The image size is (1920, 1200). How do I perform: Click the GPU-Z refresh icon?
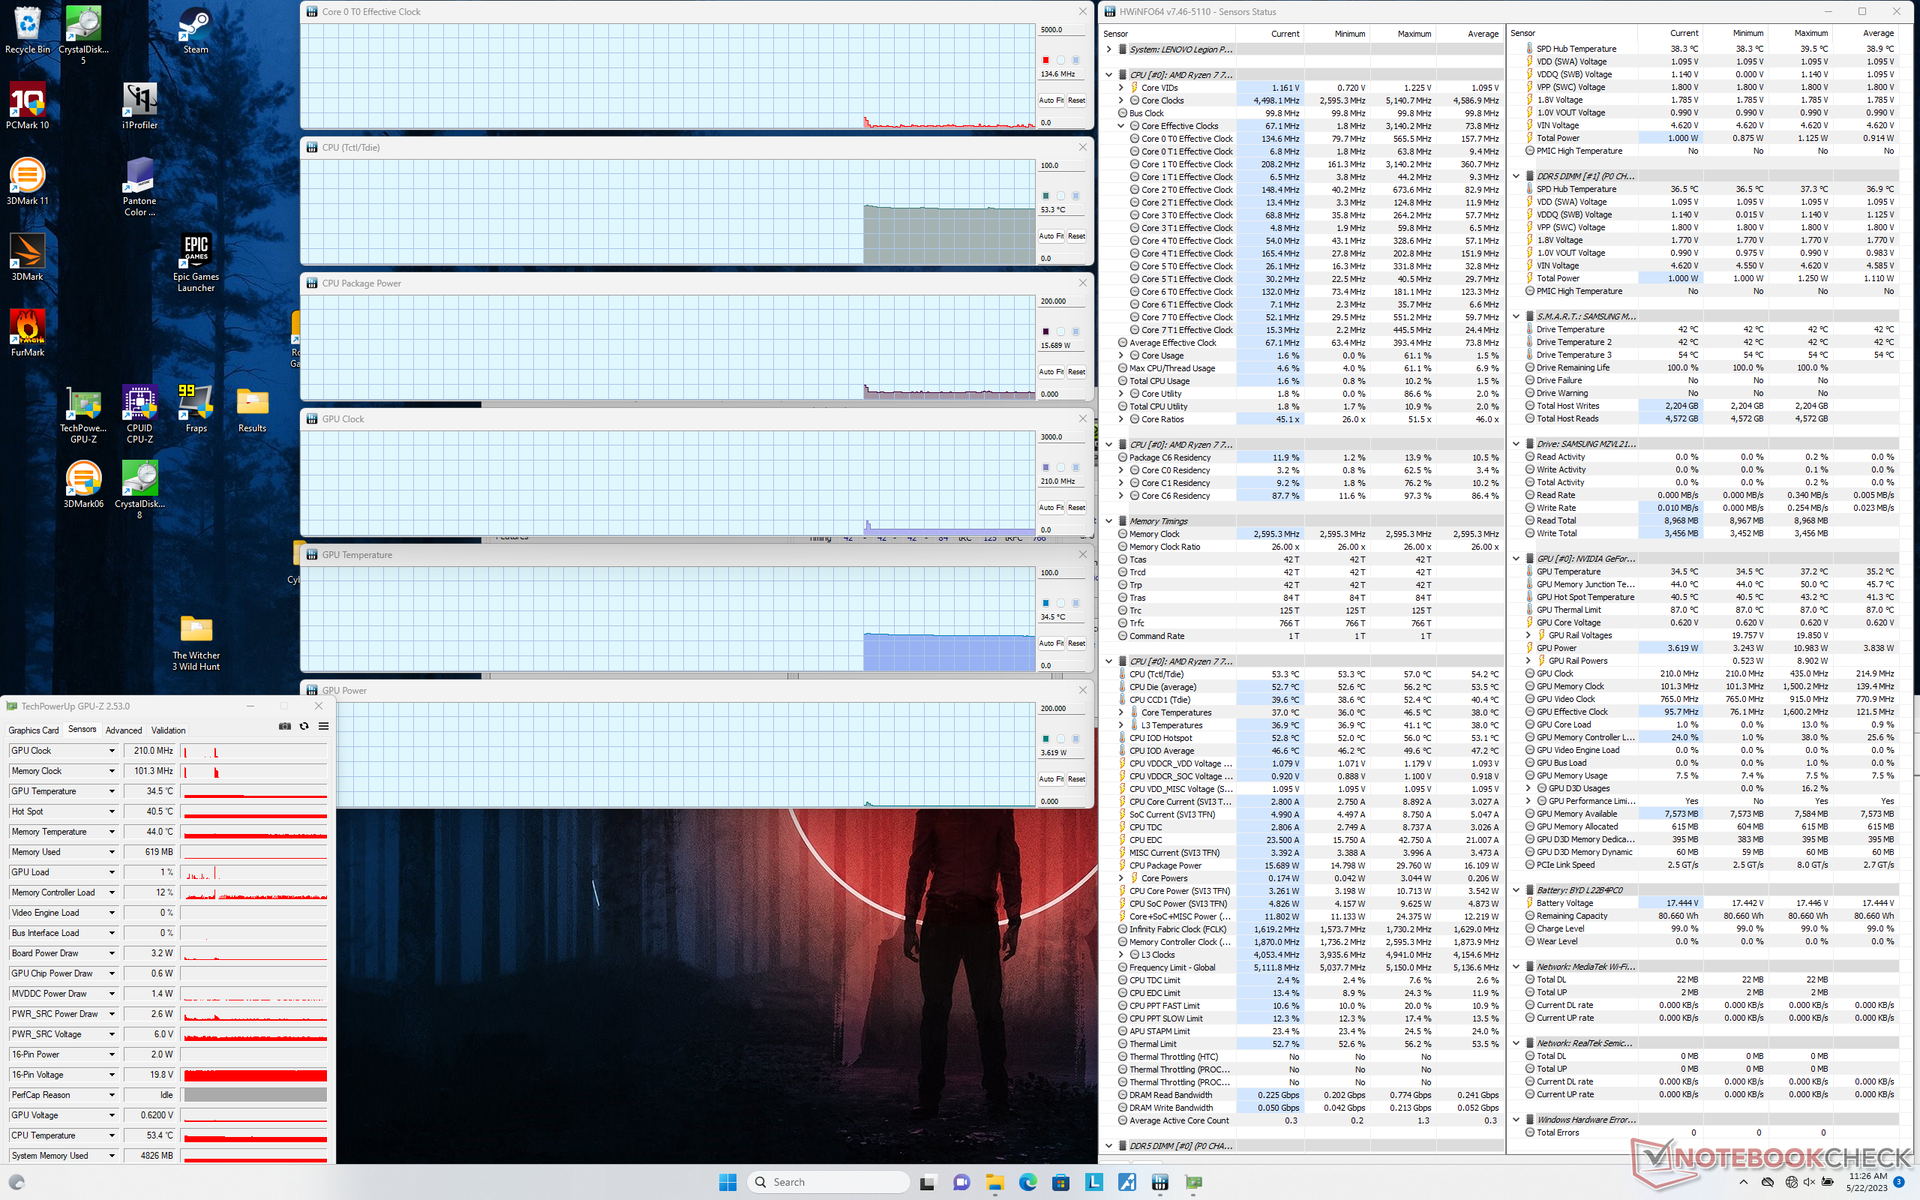click(x=304, y=727)
